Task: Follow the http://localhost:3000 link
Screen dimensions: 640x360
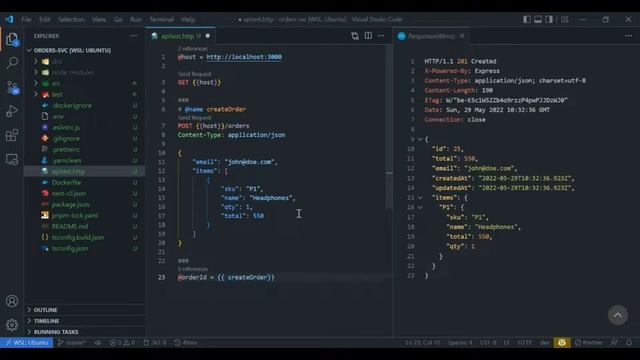Action: (244, 57)
